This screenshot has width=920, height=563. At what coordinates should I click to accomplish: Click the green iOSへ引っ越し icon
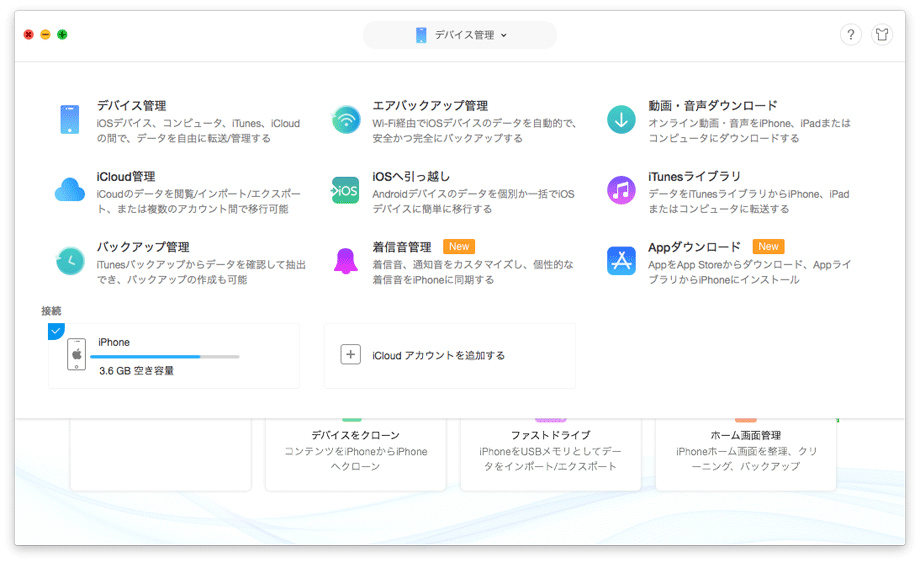point(346,191)
